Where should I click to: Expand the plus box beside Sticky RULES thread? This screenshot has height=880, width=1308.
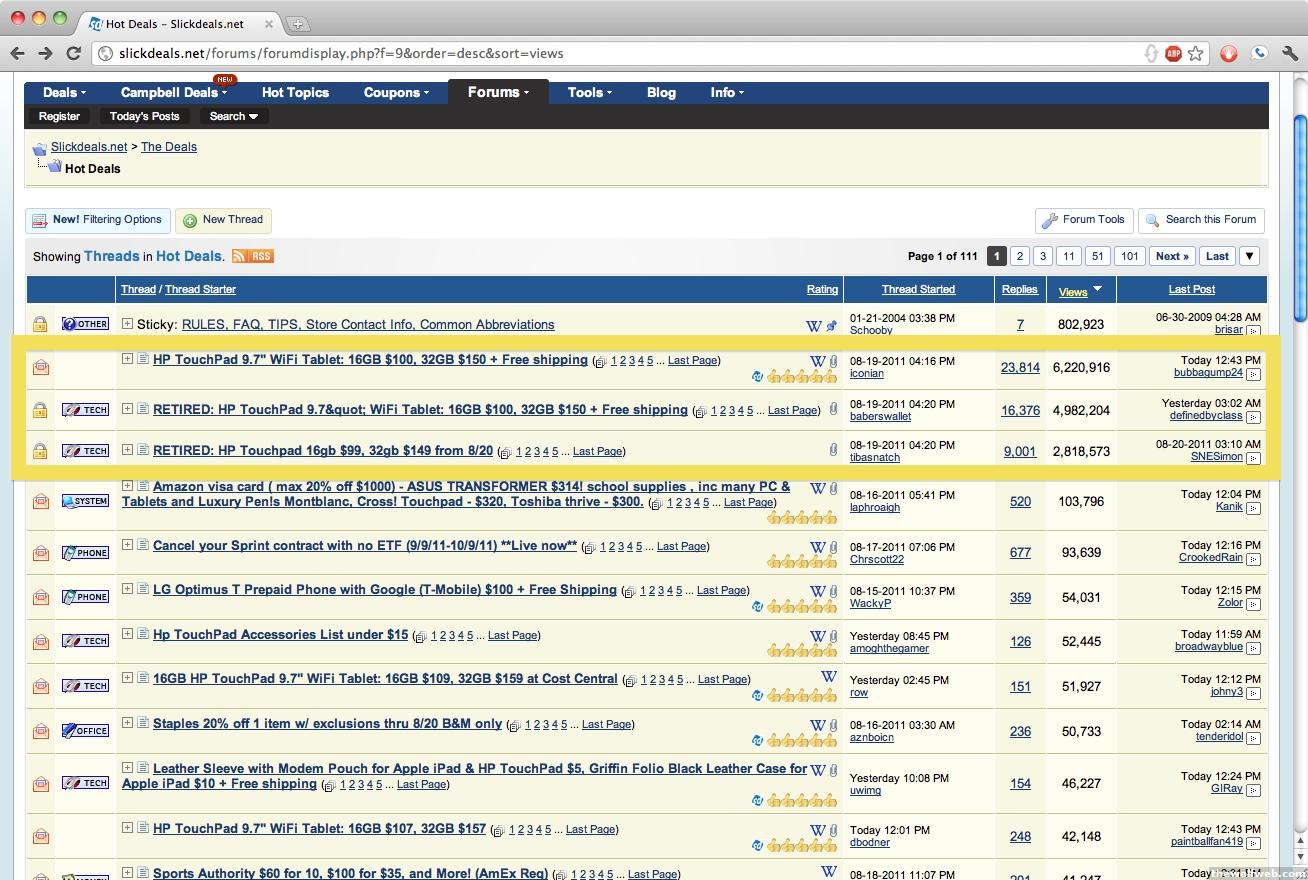pyautogui.click(x=128, y=324)
